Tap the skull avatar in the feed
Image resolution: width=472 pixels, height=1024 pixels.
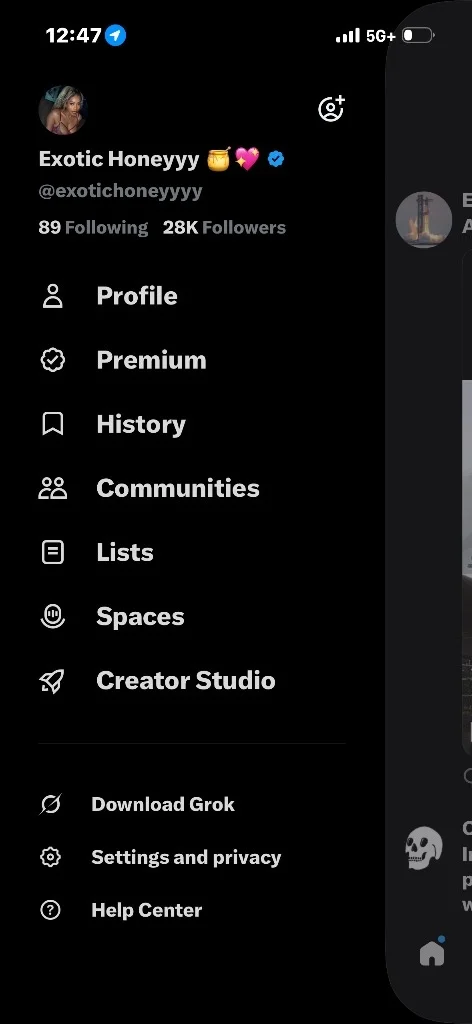point(424,847)
